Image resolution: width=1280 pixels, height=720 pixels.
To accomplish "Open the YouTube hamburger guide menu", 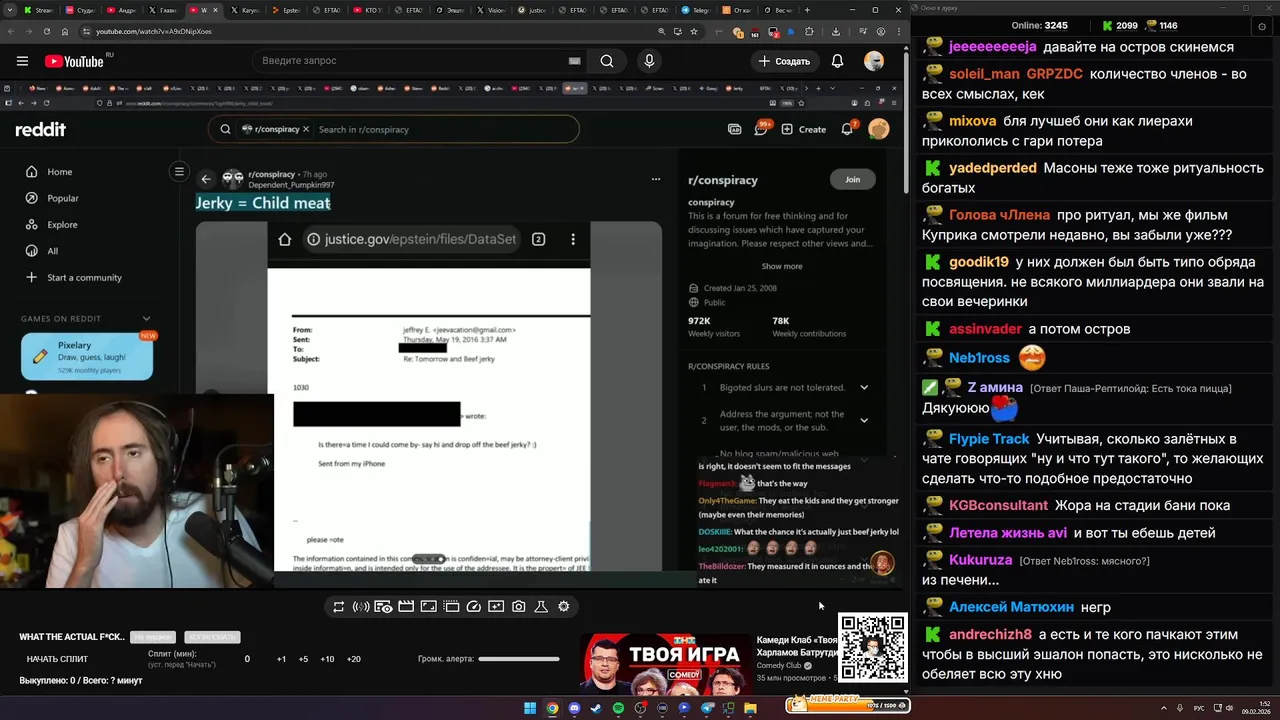I will pyautogui.click(x=22, y=61).
